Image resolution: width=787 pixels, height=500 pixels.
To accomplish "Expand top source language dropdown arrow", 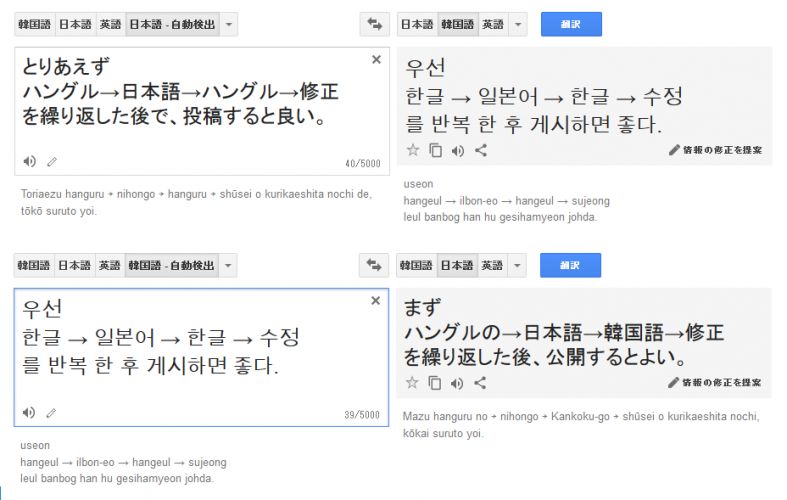I will (229, 24).
